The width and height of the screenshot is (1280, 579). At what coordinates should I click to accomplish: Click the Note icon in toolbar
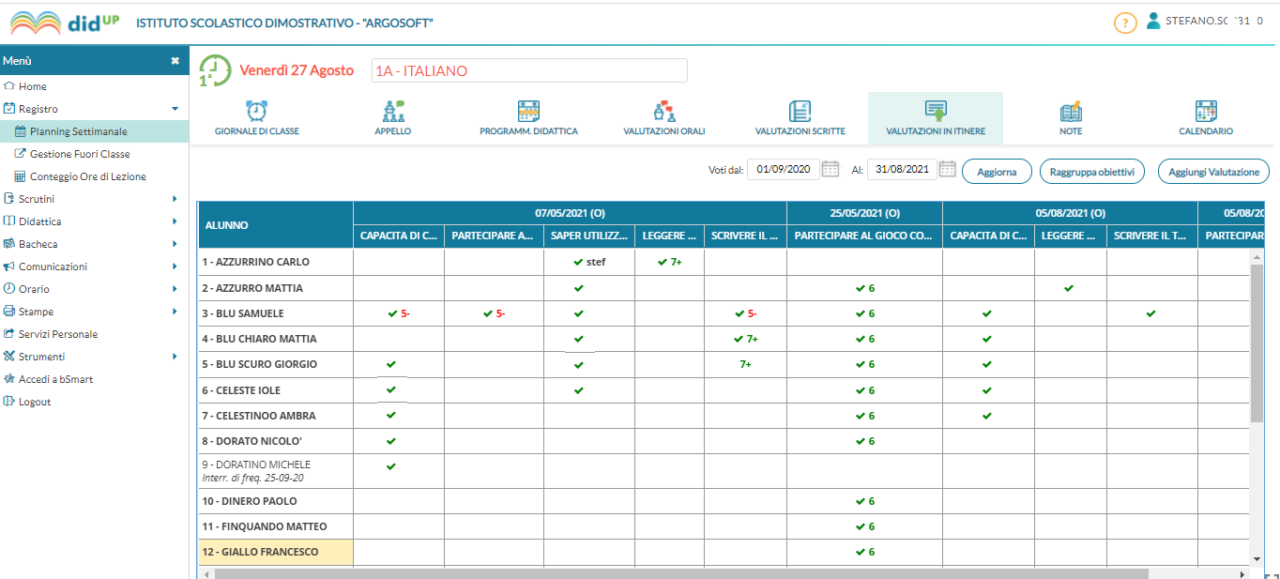pos(1071,111)
